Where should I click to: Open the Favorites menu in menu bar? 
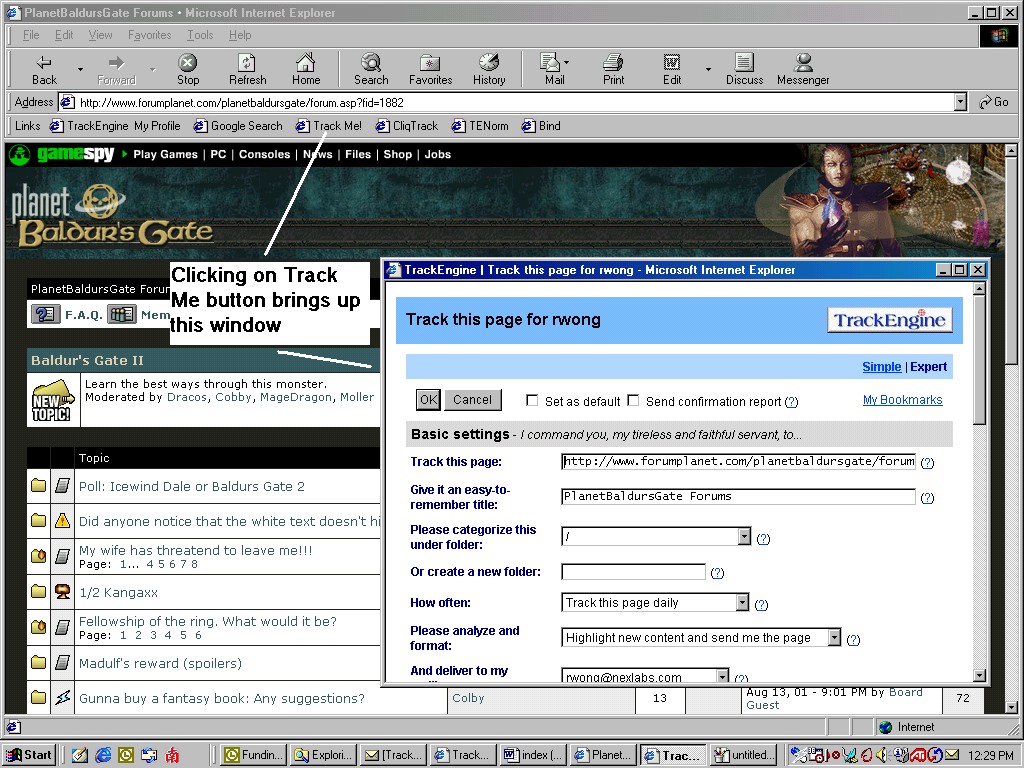(x=150, y=35)
